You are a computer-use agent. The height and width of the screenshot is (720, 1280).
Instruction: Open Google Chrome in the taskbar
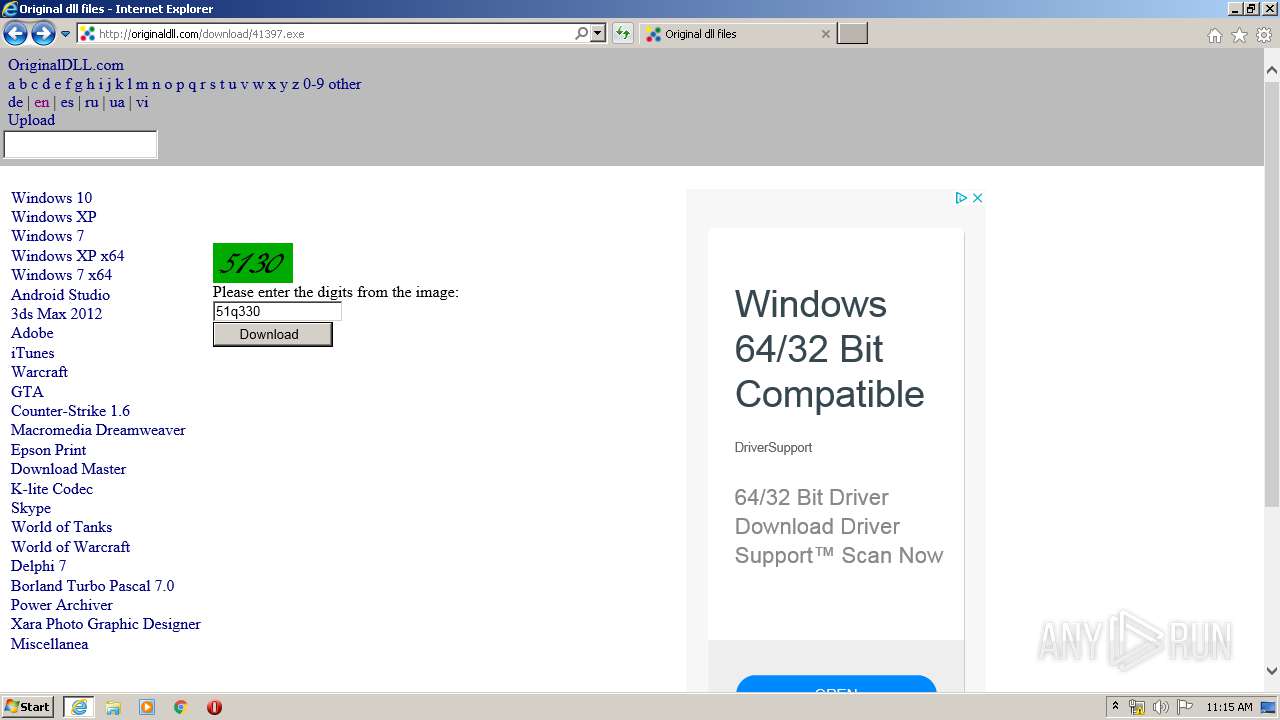click(181, 707)
